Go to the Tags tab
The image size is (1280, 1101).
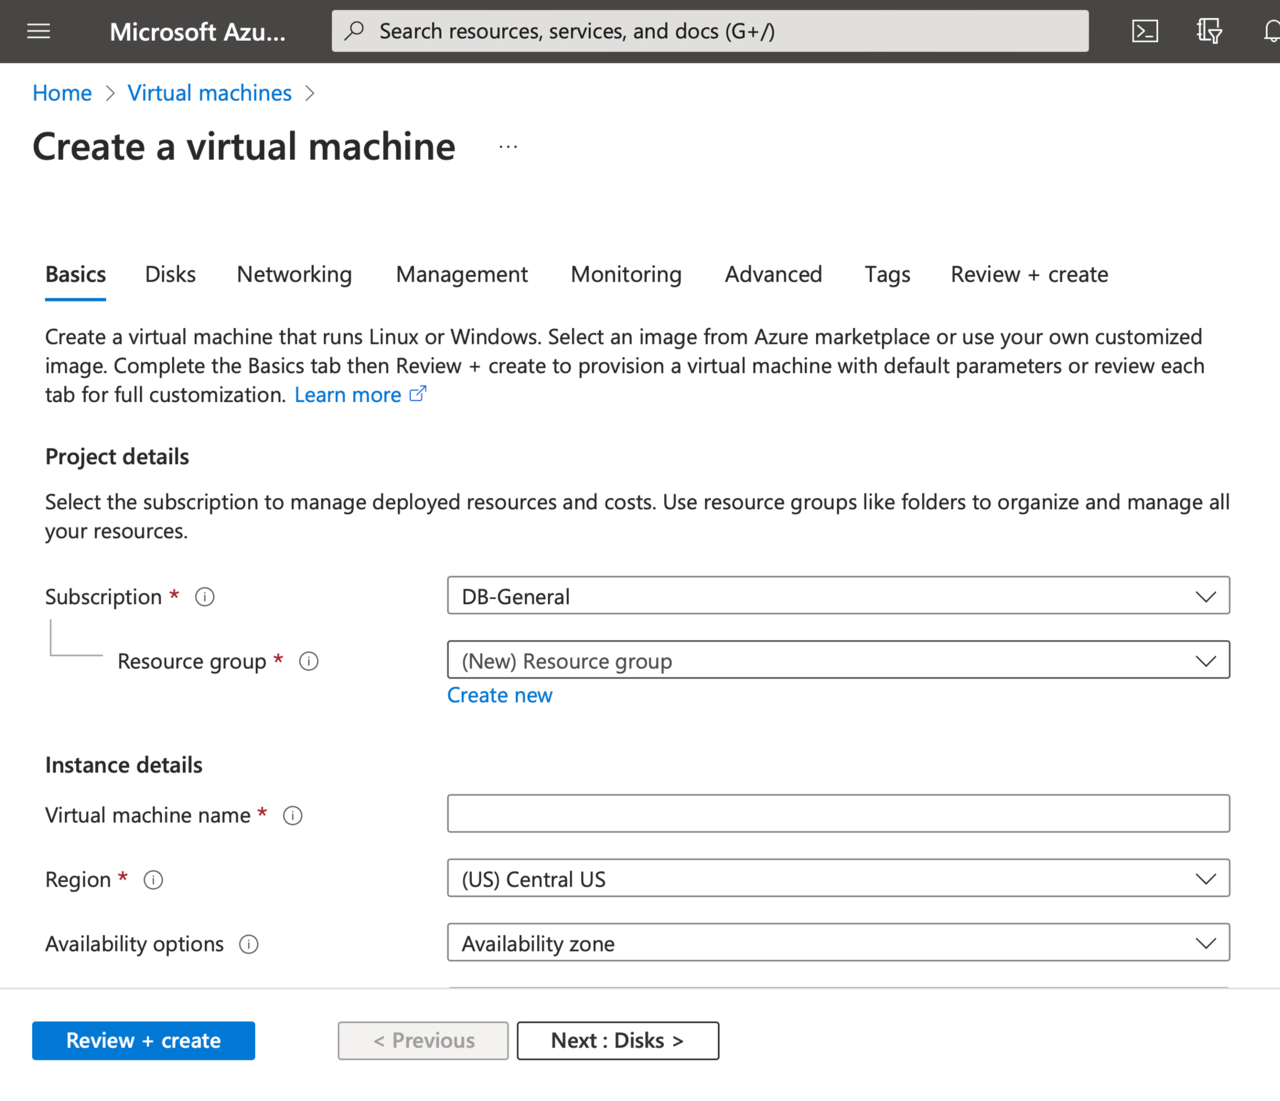887,274
